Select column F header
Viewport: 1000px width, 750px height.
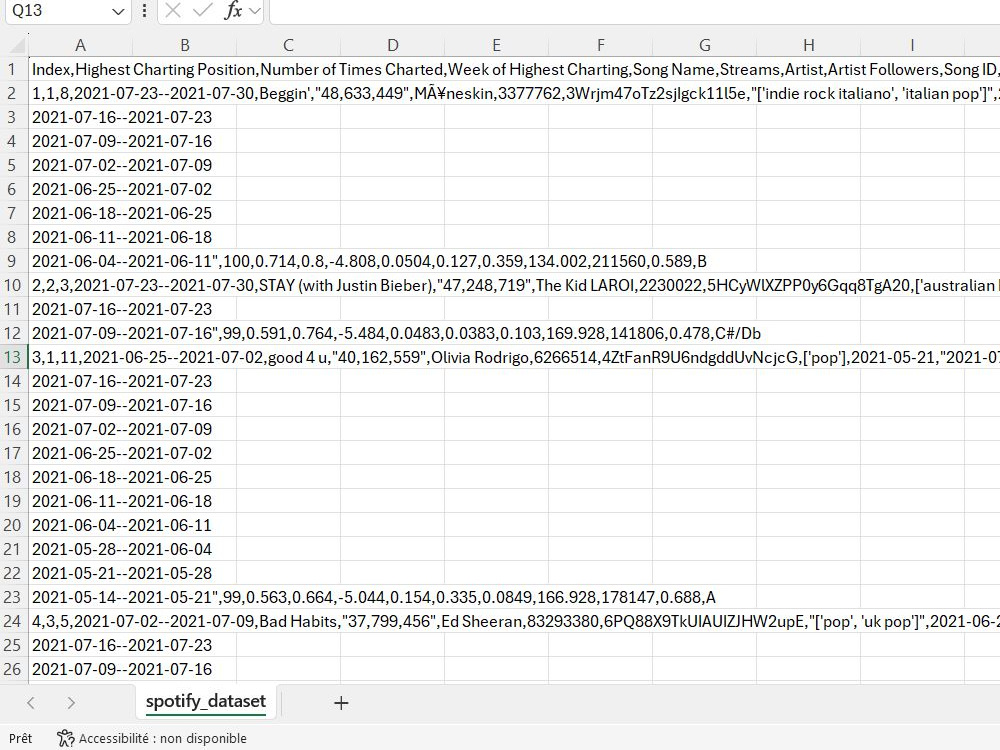coord(600,45)
